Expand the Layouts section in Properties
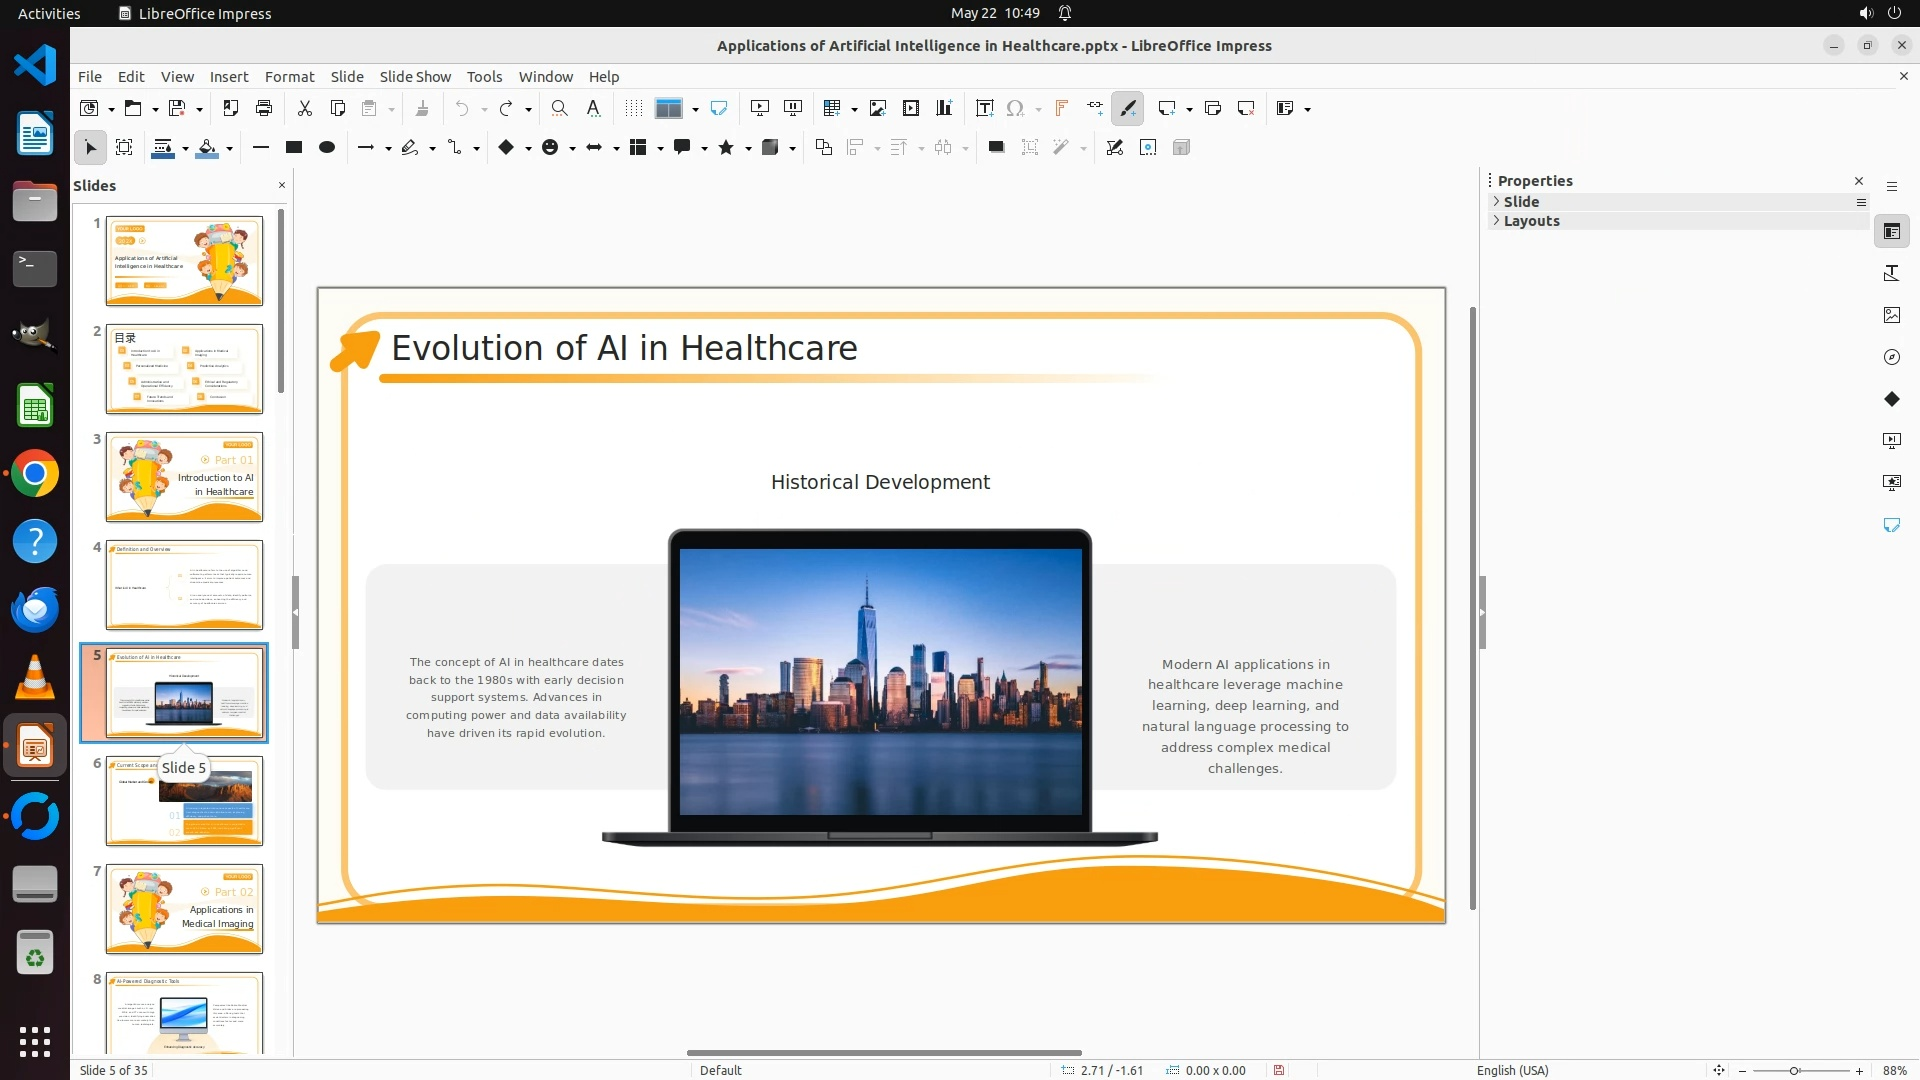 point(1531,221)
